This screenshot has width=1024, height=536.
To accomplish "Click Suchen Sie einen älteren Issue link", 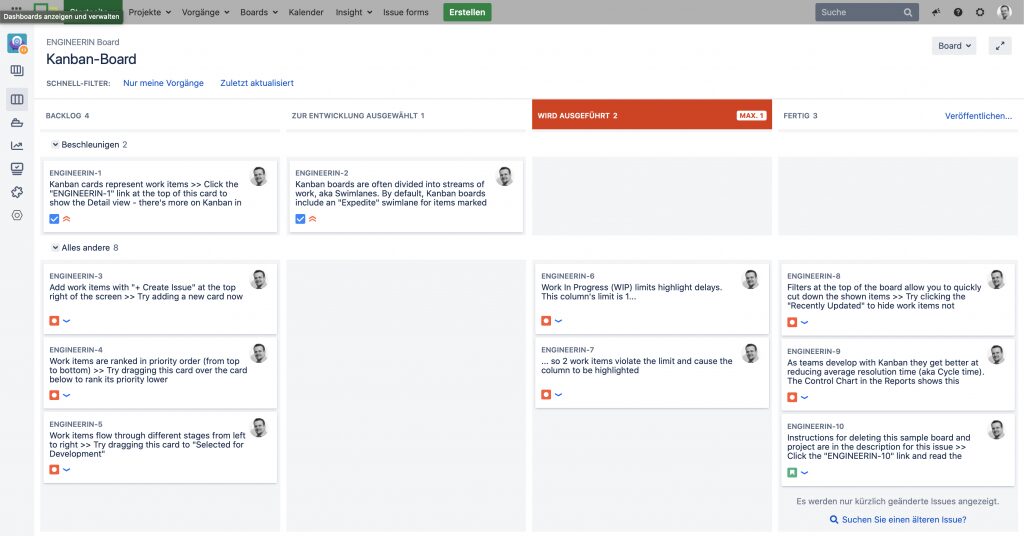I will [904, 520].
